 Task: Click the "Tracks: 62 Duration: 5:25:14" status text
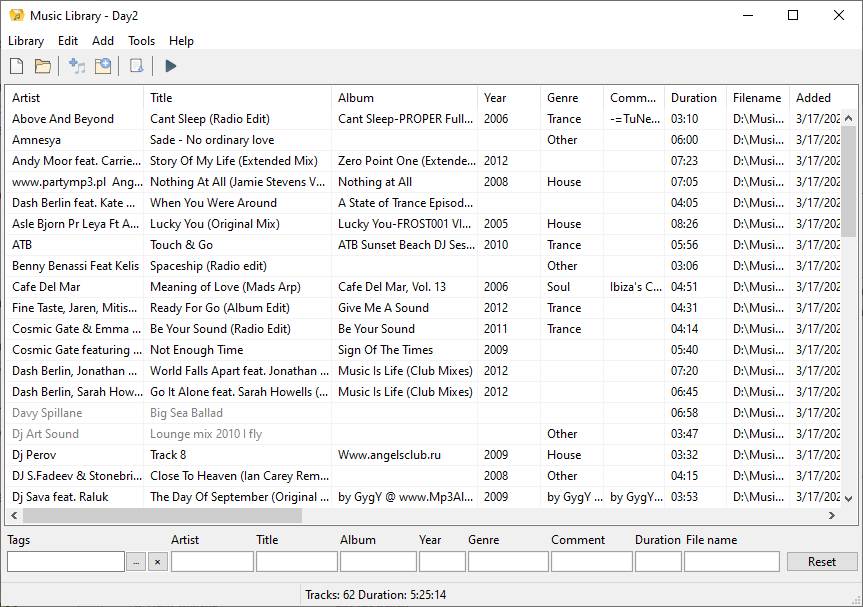click(375, 595)
